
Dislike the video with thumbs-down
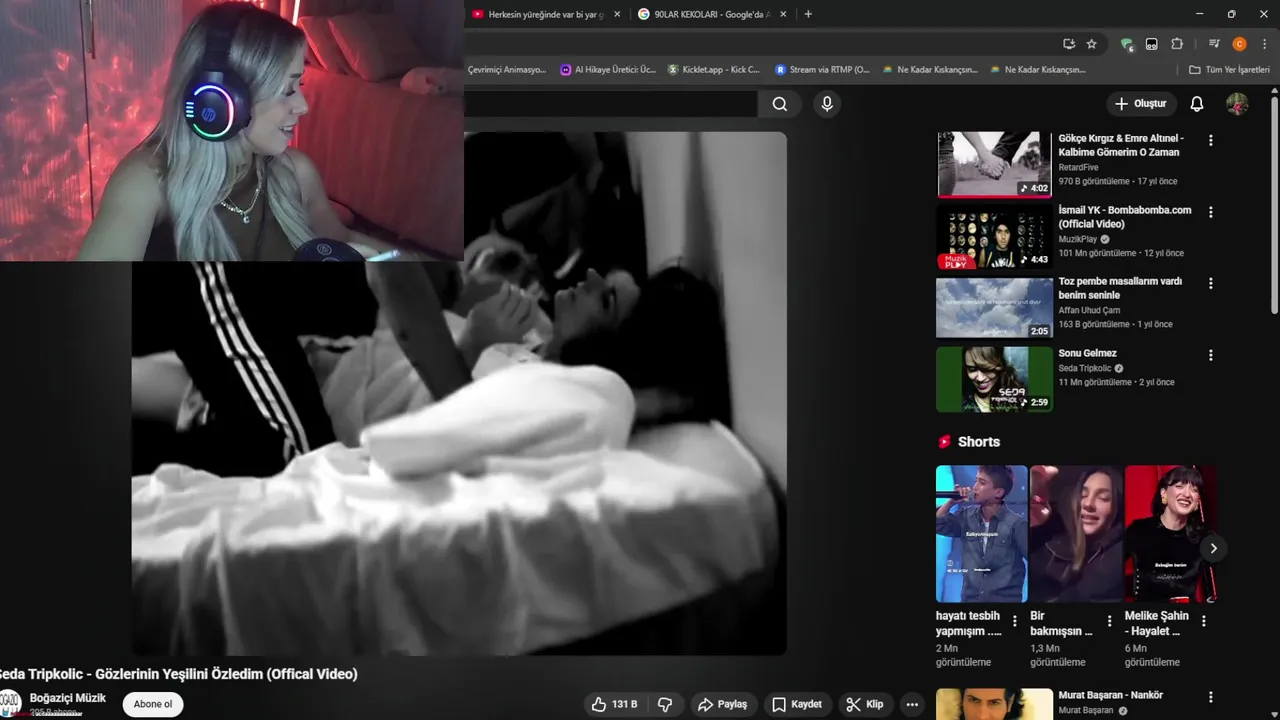[x=665, y=704]
